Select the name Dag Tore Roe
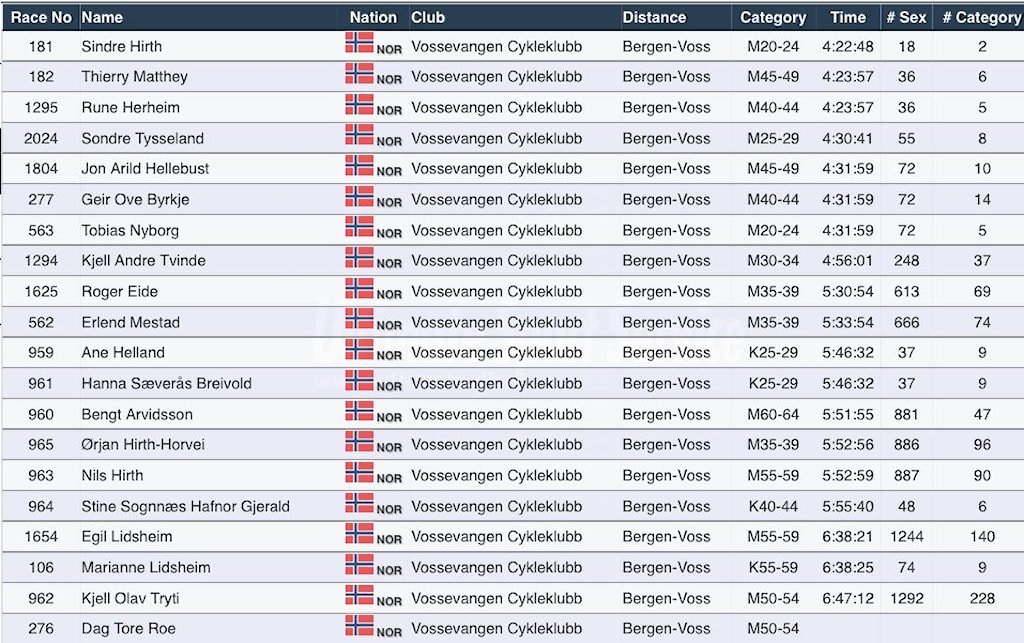Viewport: 1024px width, 643px height. point(129,629)
